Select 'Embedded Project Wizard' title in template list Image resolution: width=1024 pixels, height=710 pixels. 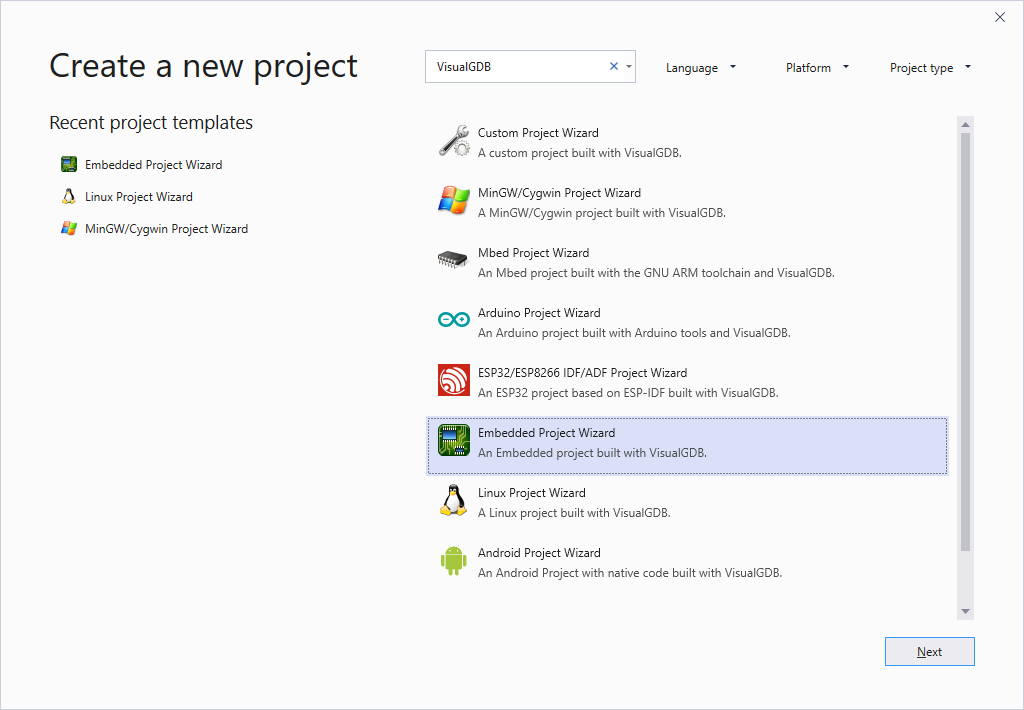pyautogui.click(x=547, y=433)
